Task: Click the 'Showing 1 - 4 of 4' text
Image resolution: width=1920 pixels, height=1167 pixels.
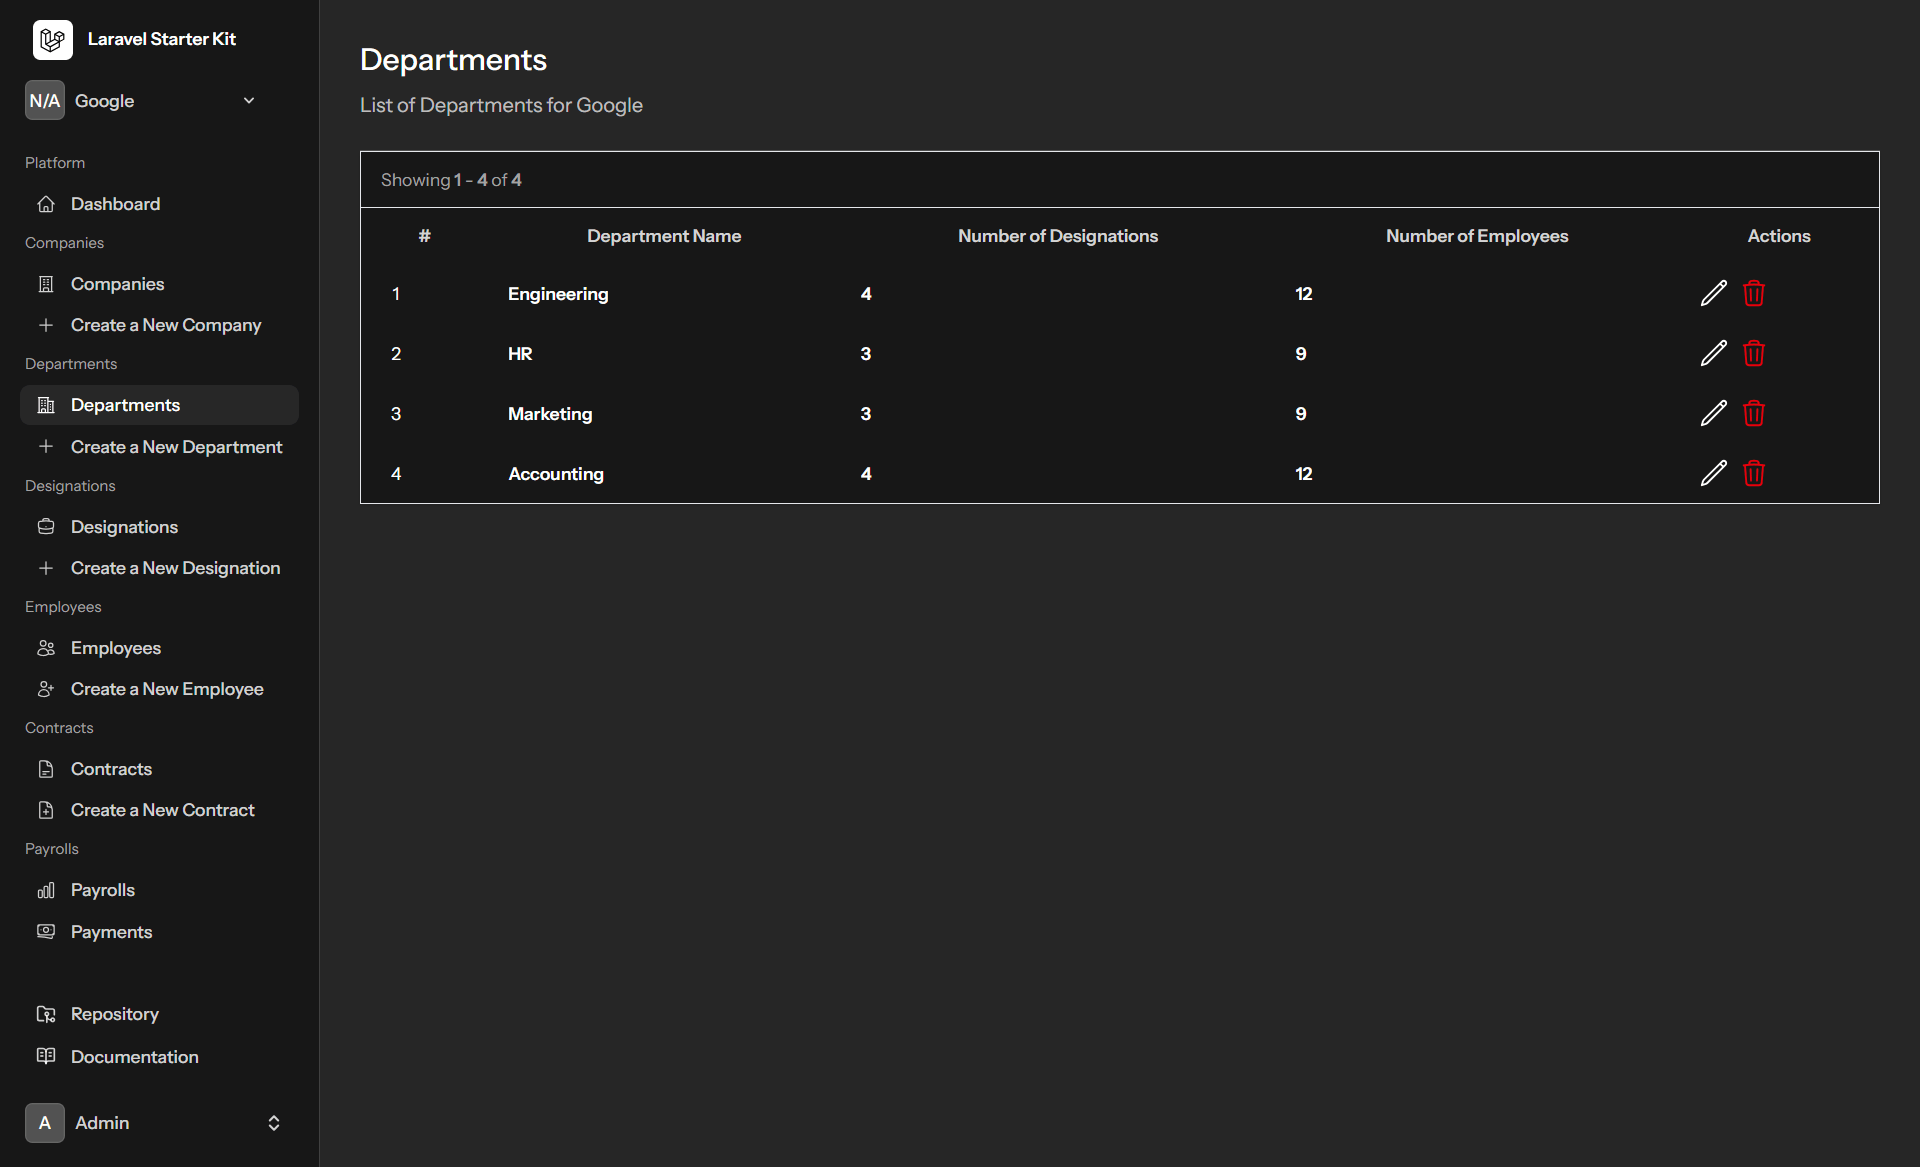Action: point(451,180)
